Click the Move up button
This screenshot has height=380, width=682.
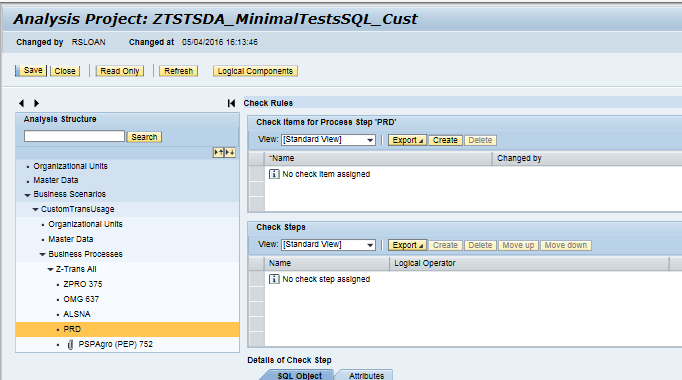pyautogui.click(x=518, y=245)
